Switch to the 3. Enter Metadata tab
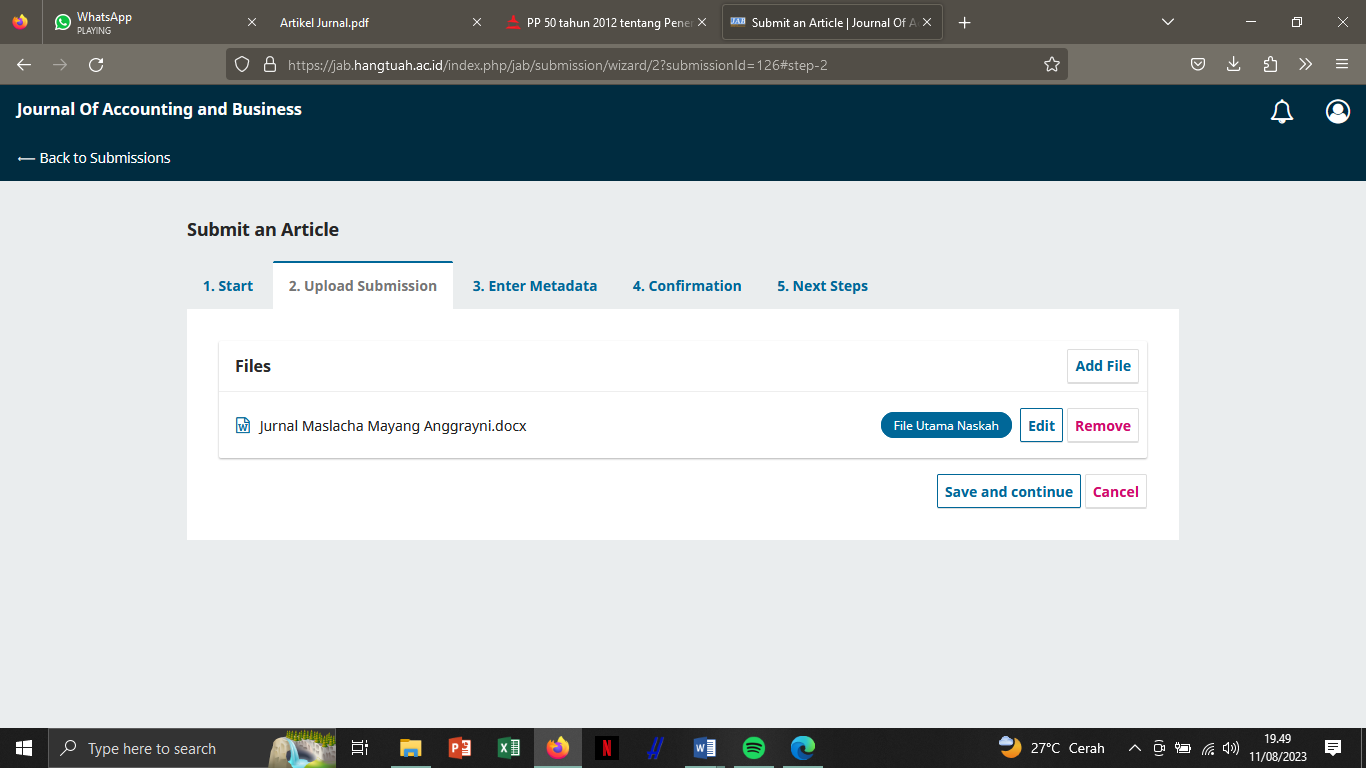Viewport: 1366px width, 768px height. tap(534, 286)
